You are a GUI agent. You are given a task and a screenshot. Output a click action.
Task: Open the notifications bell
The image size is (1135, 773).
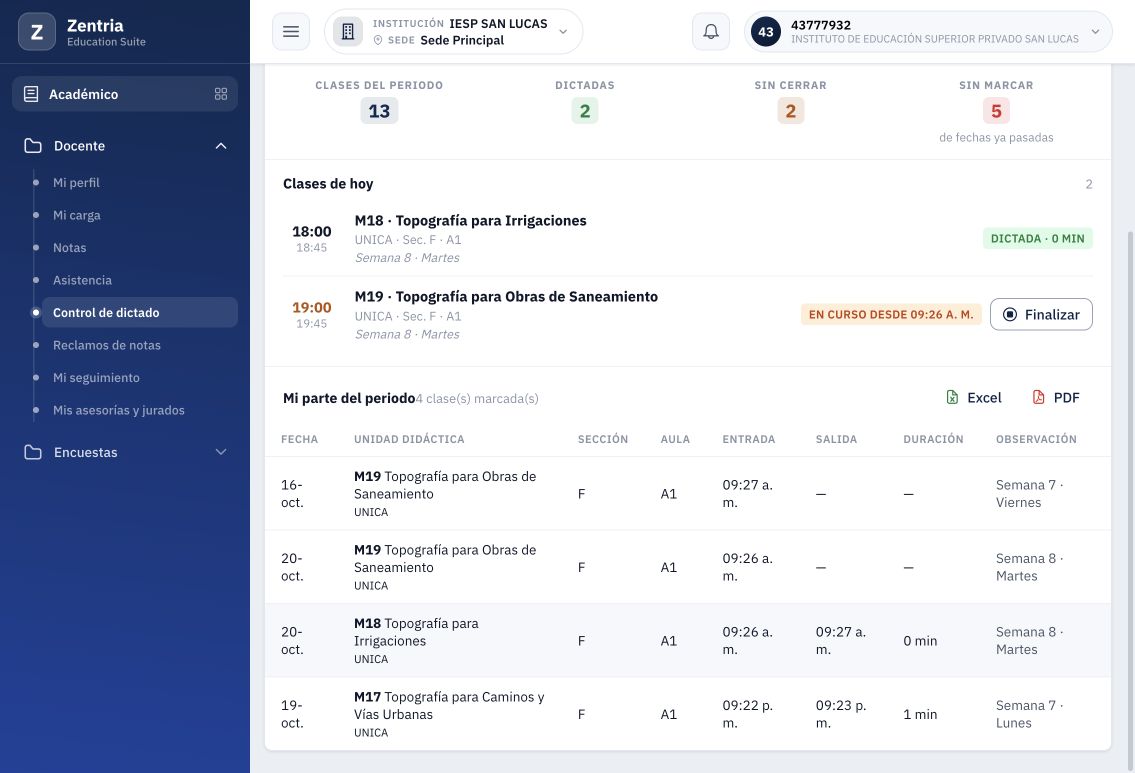pyautogui.click(x=711, y=32)
